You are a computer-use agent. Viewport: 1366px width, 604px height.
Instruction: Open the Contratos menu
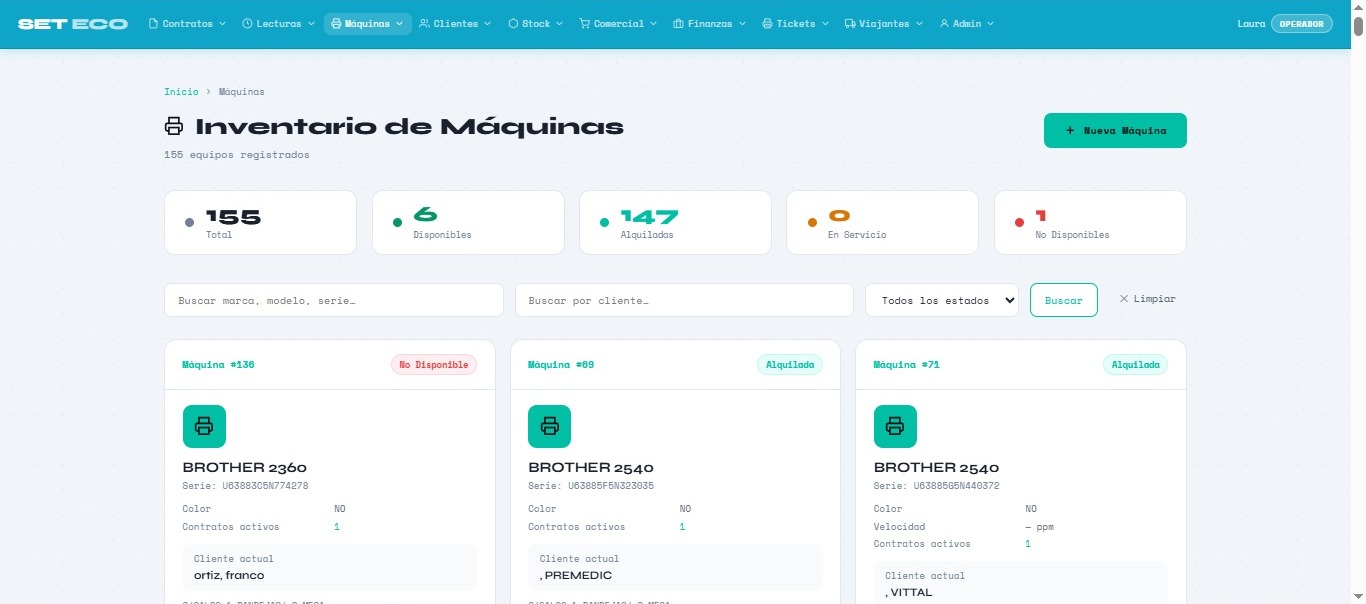click(187, 23)
